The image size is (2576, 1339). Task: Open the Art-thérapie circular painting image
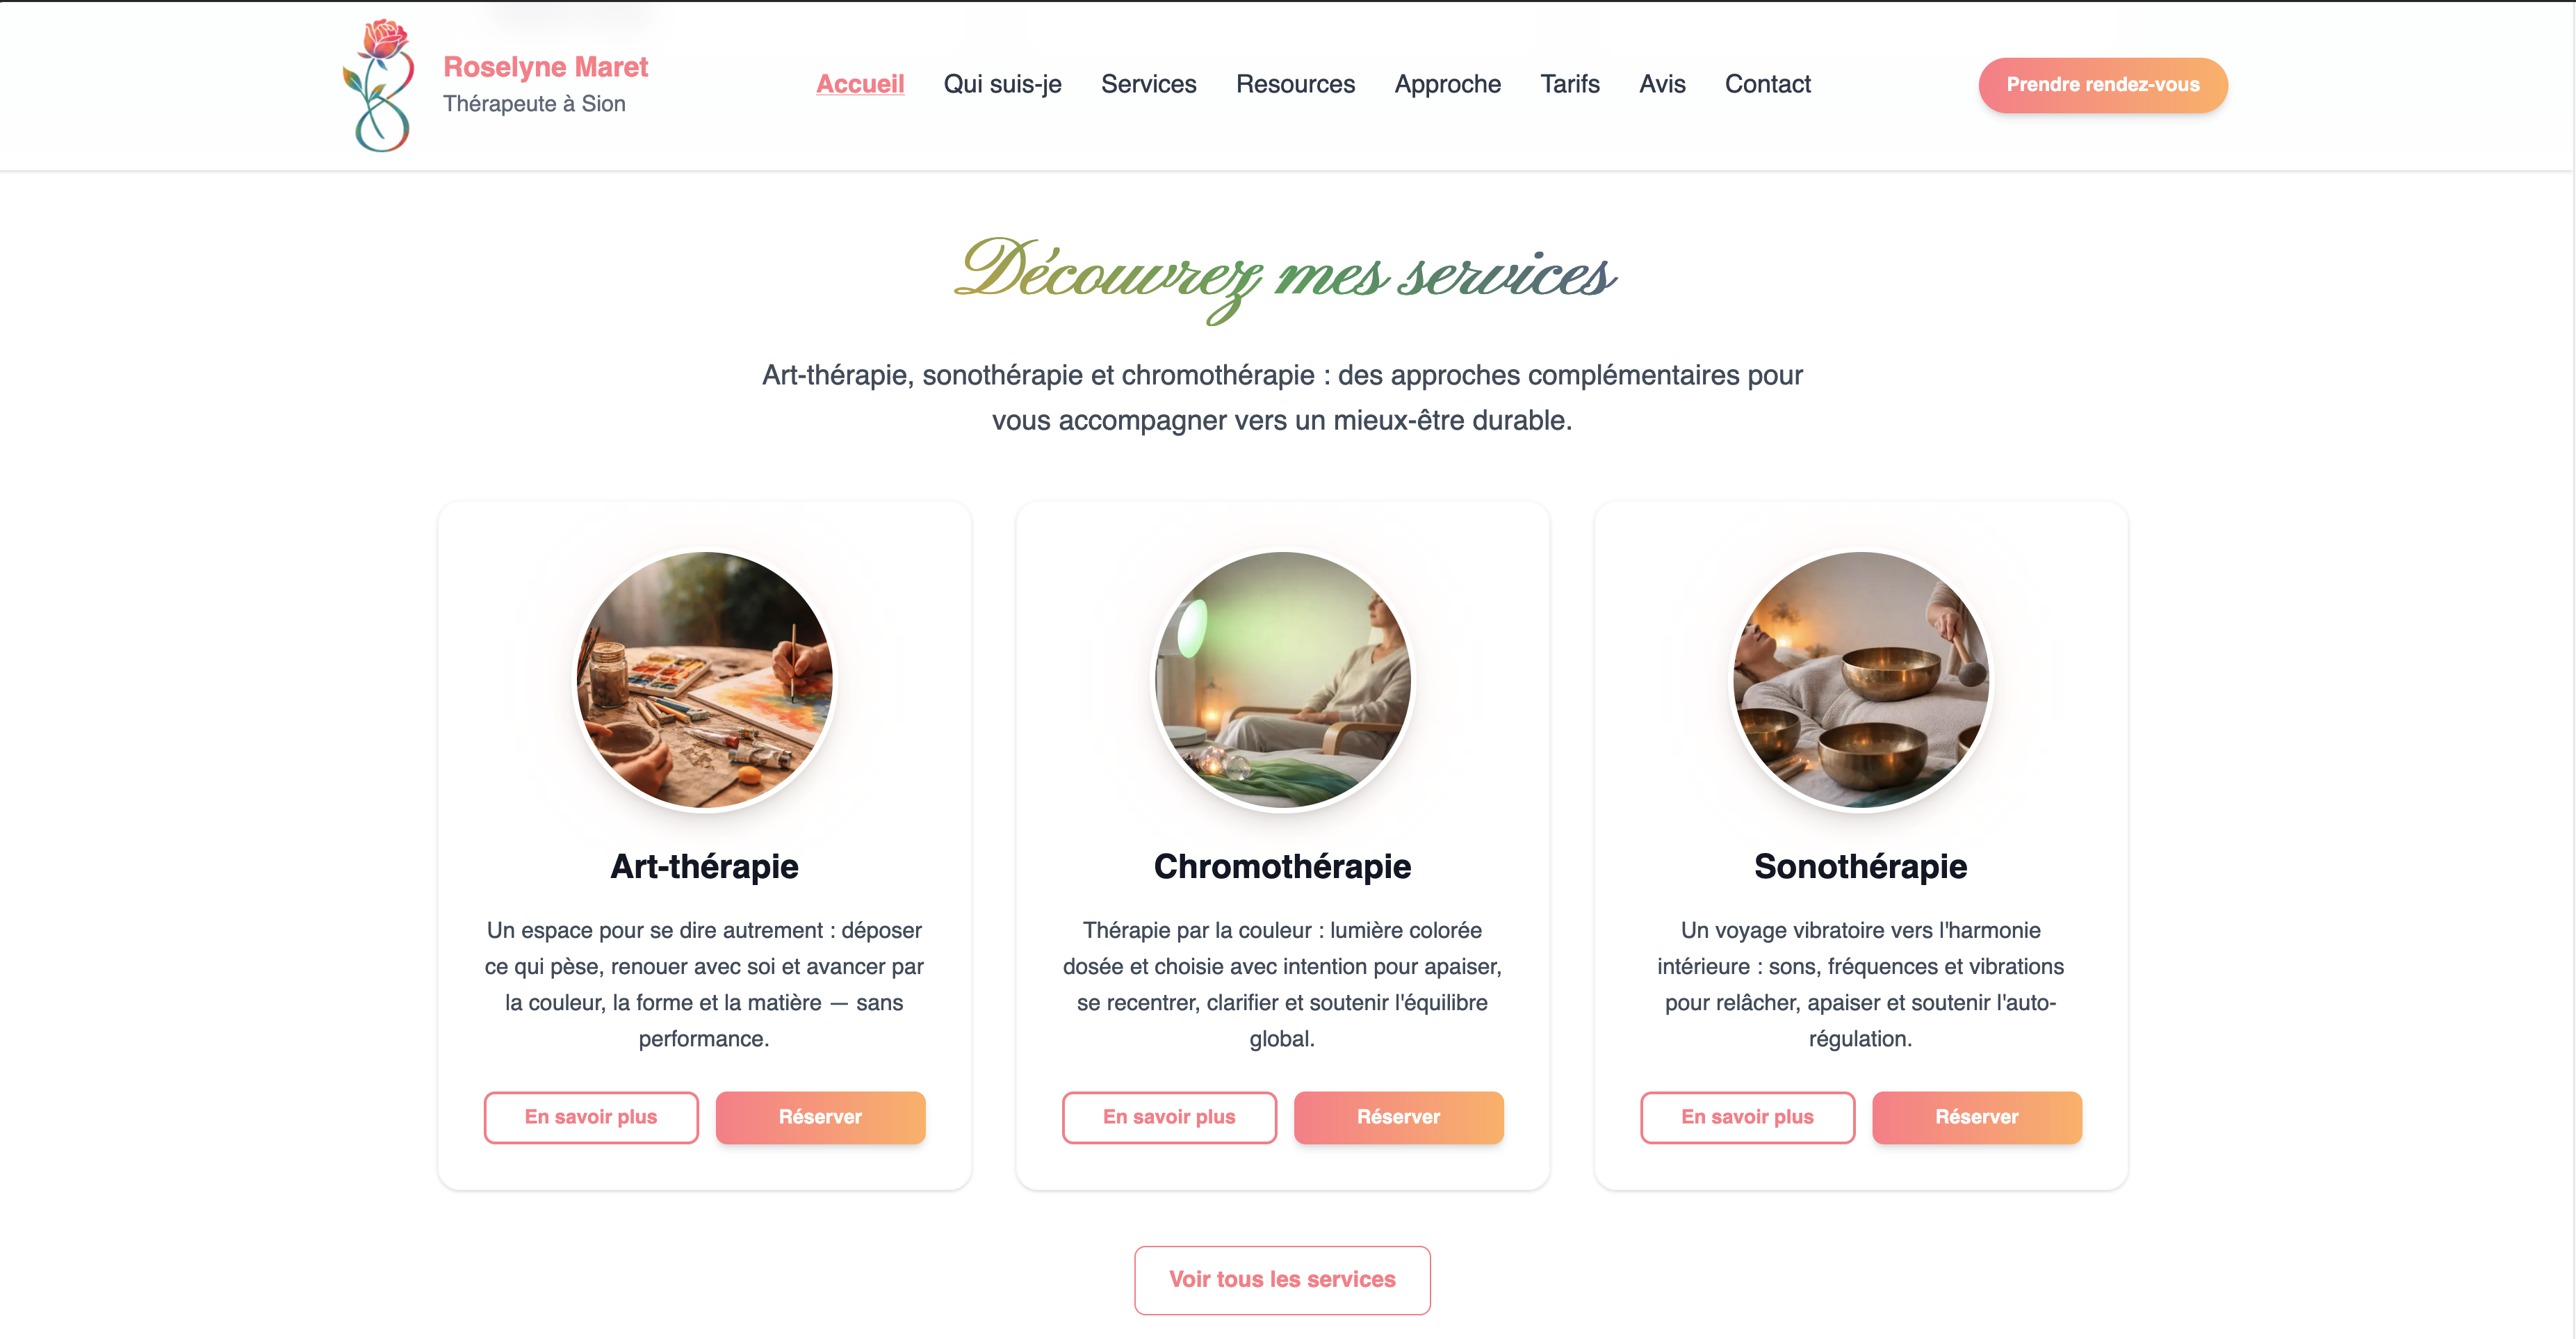[x=705, y=680]
